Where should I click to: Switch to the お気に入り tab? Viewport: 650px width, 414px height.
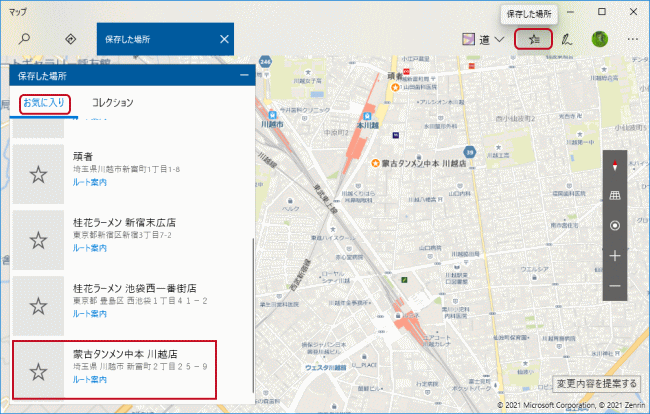[44, 102]
